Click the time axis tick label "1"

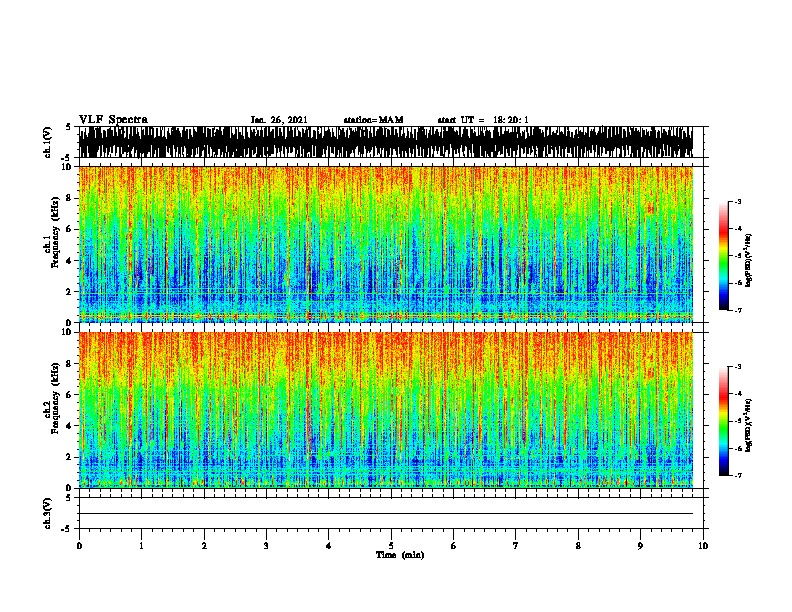pyautogui.click(x=141, y=546)
